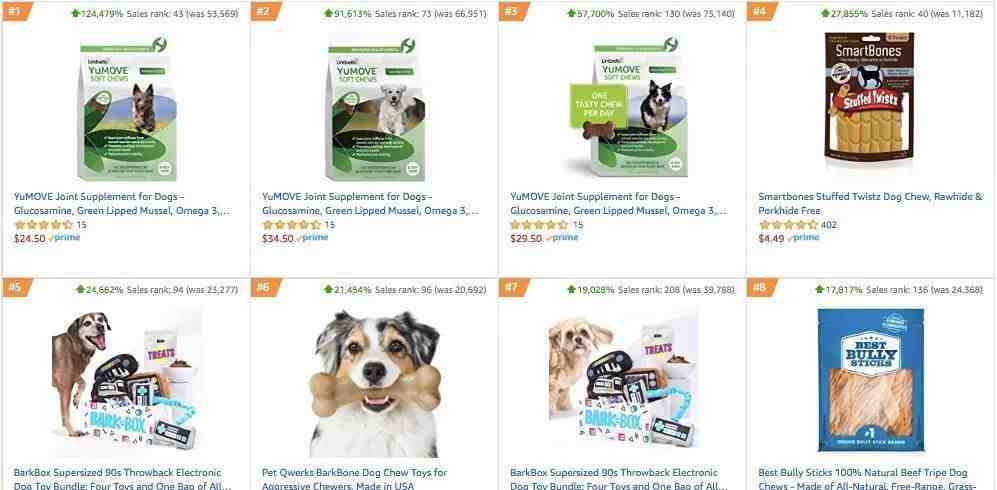Click the #4 rank badge
Screen dimensions: 997x490
(760, 11)
